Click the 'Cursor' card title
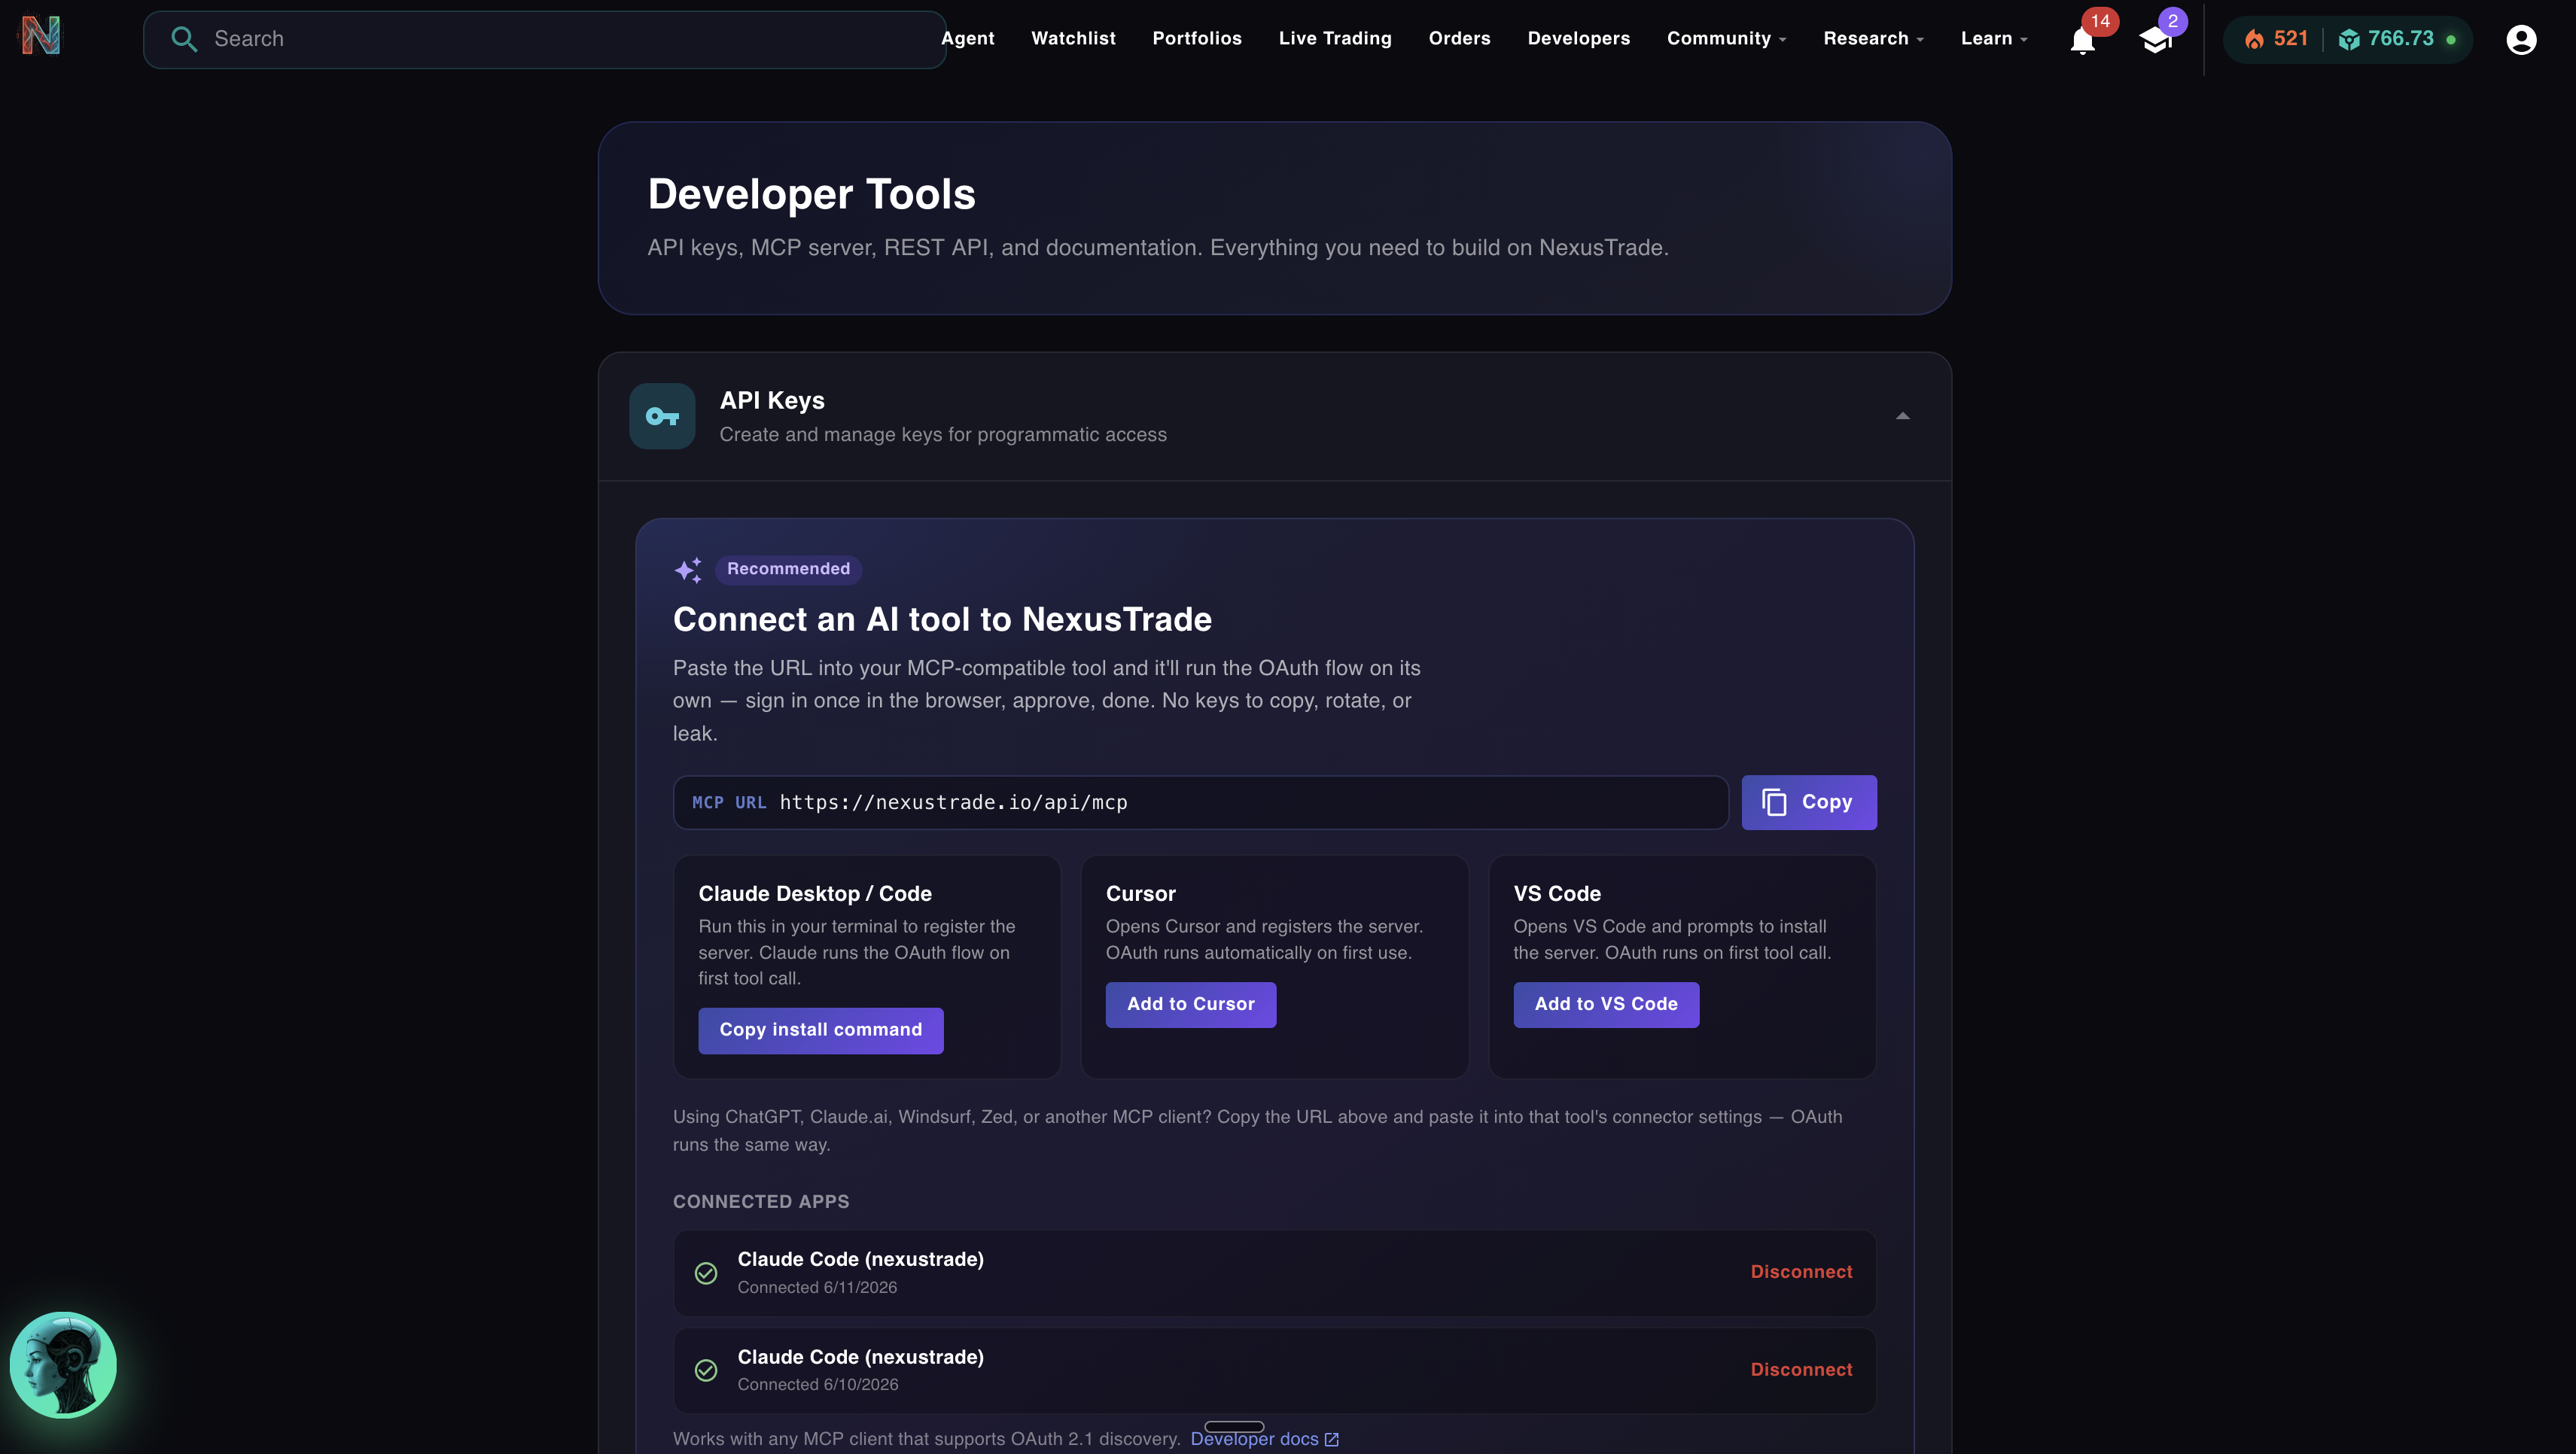 point(1140,894)
